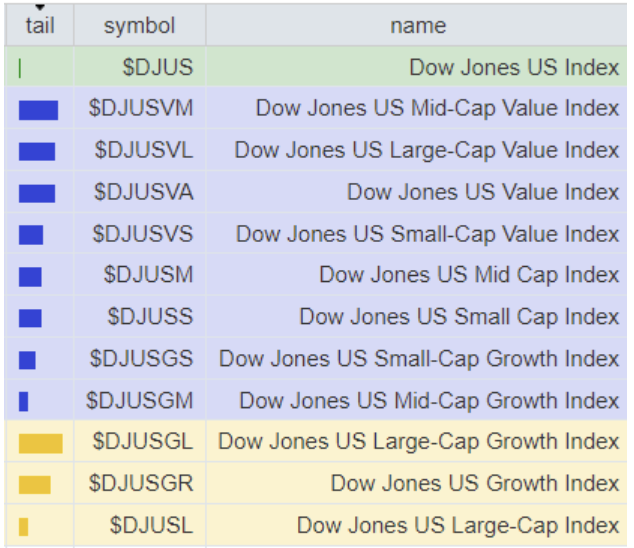The height and width of the screenshot is (548, 634).
Task: Open Dow Jones US Small Cap Index
Action: [459, 317]
